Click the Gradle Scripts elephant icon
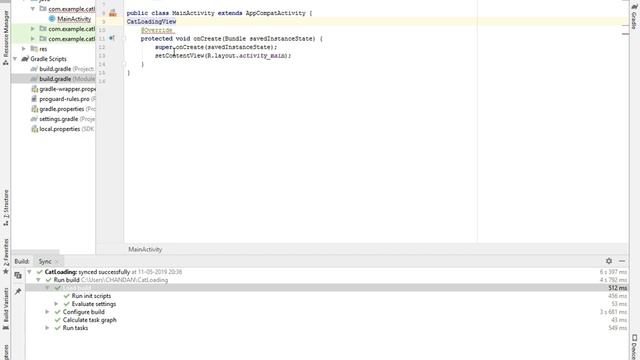This screenshot has height=360, width=640. (x=25, y=59)
